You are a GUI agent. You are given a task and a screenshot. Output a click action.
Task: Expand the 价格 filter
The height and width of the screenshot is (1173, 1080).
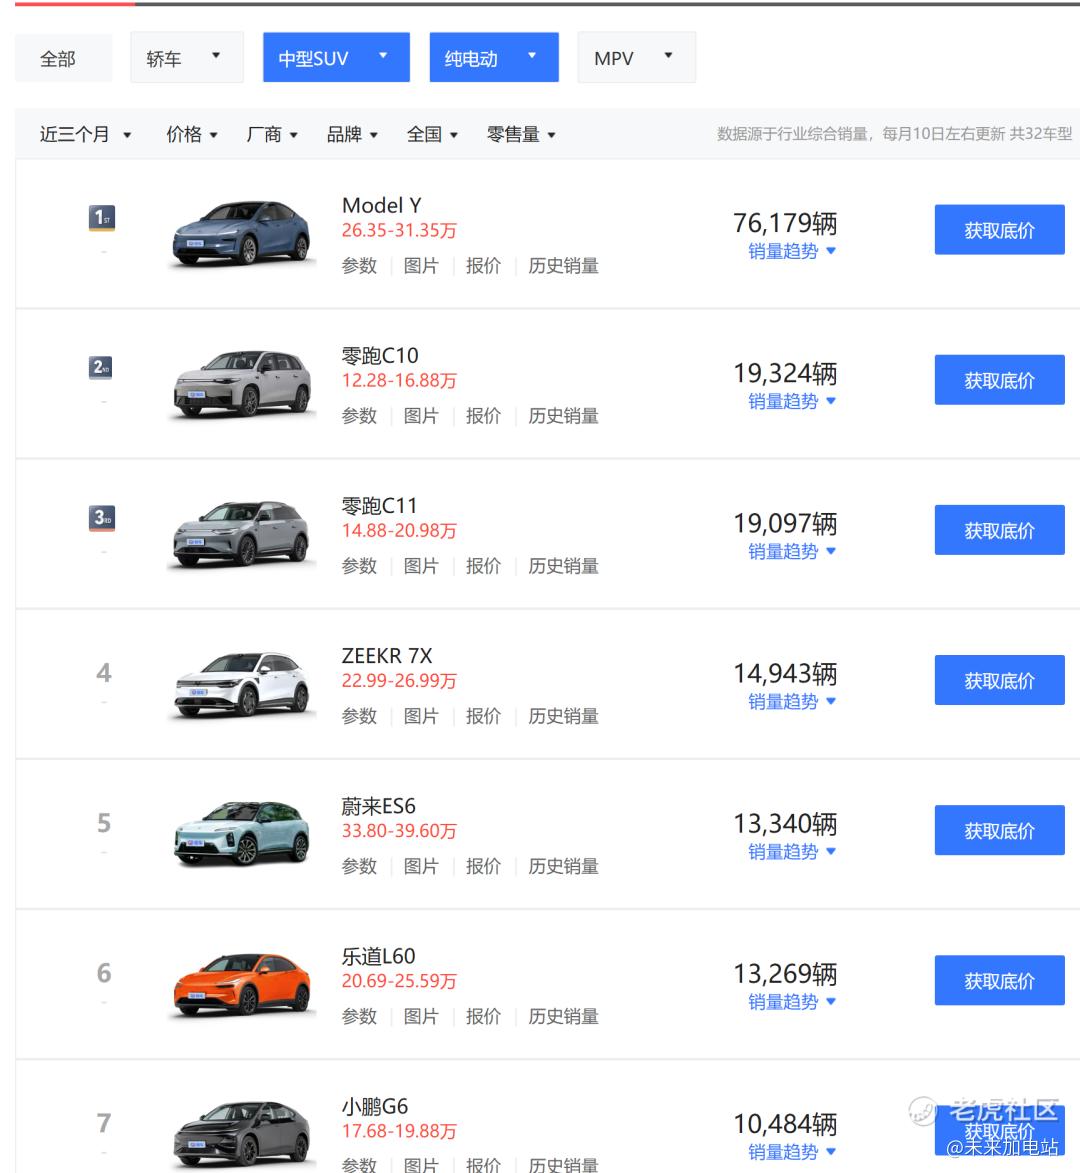click(x=191, y=135)
